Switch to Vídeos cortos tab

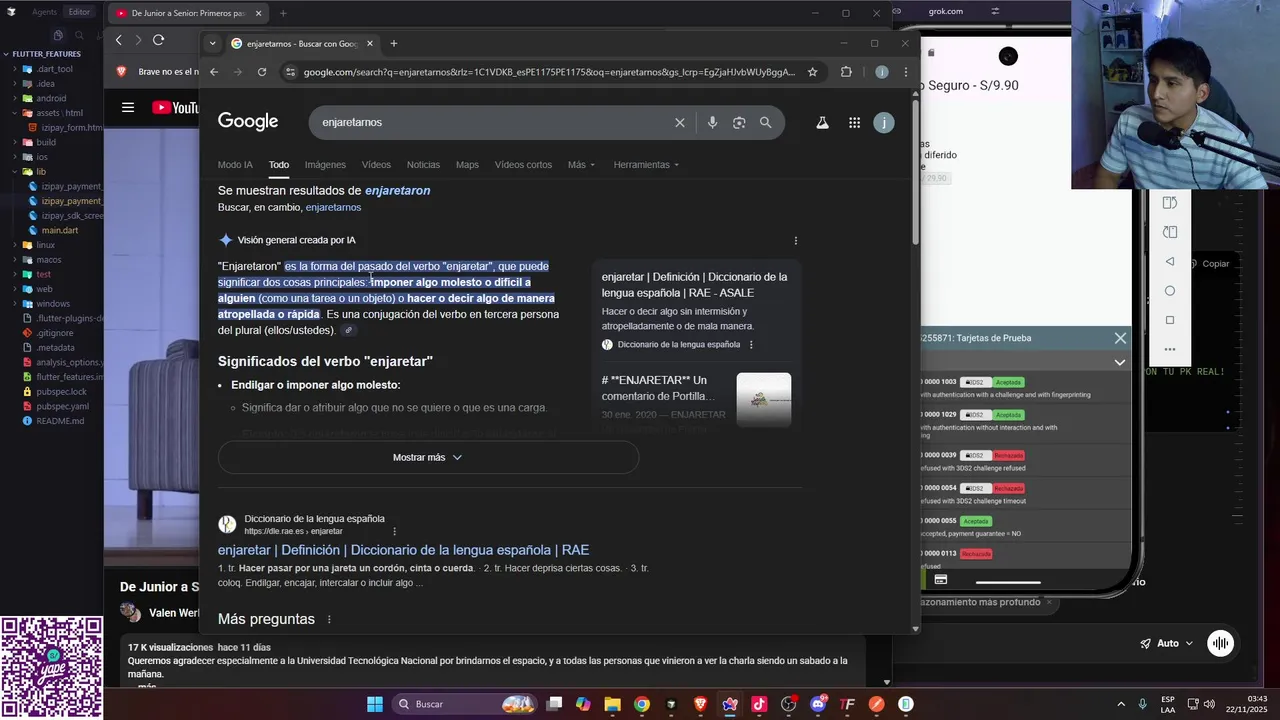(523, 165)
